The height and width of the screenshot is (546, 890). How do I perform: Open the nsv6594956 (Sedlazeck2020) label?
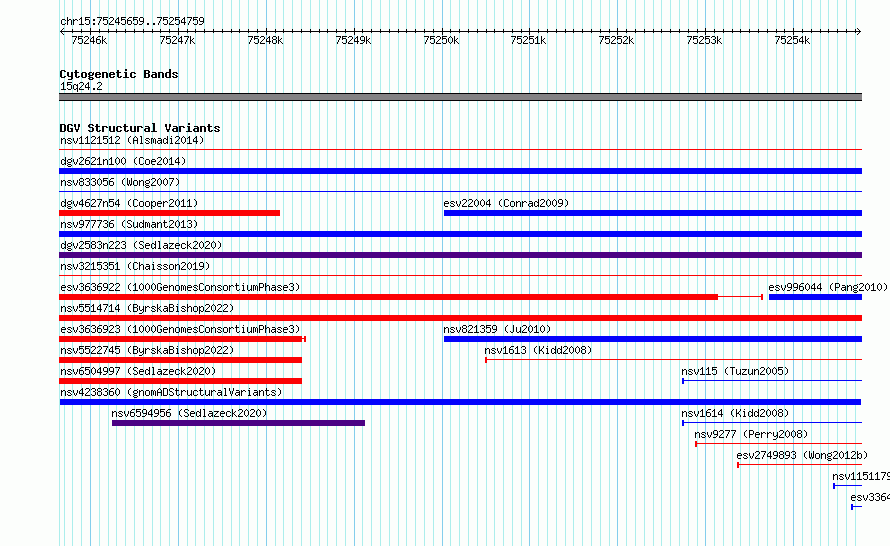189,413
